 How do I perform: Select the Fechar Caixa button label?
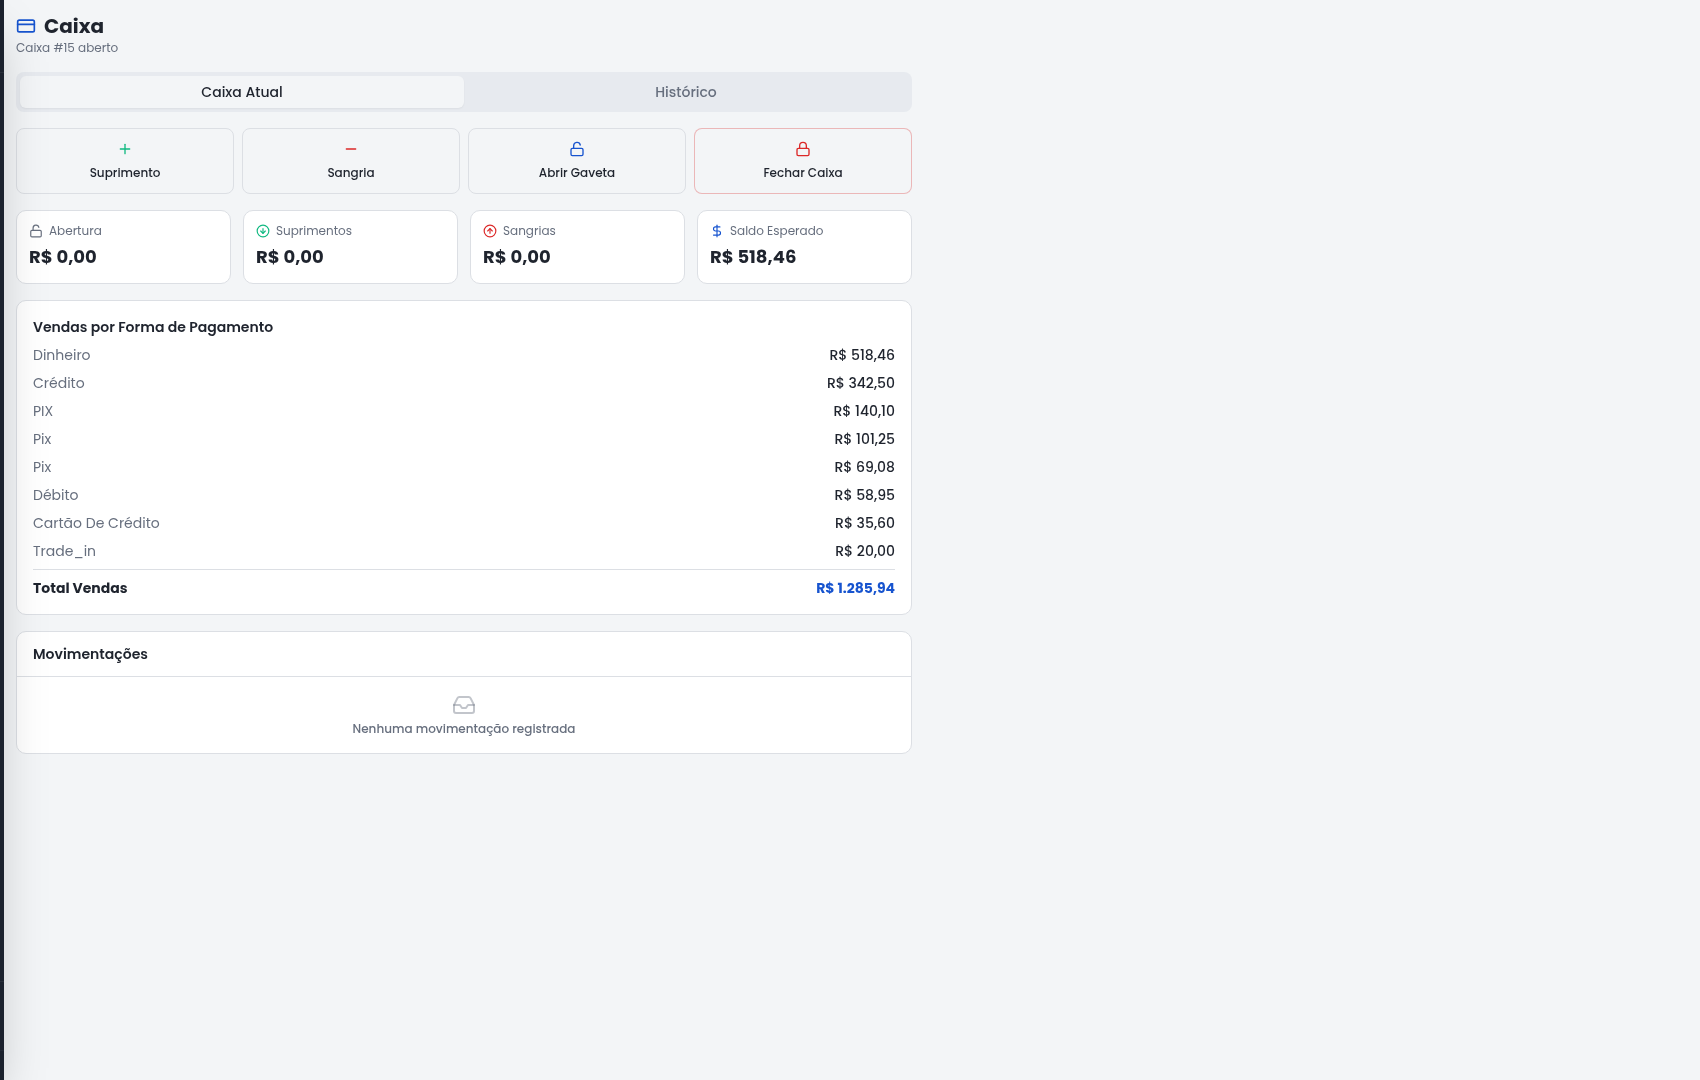pyautogui.click(x=803, y=173)
